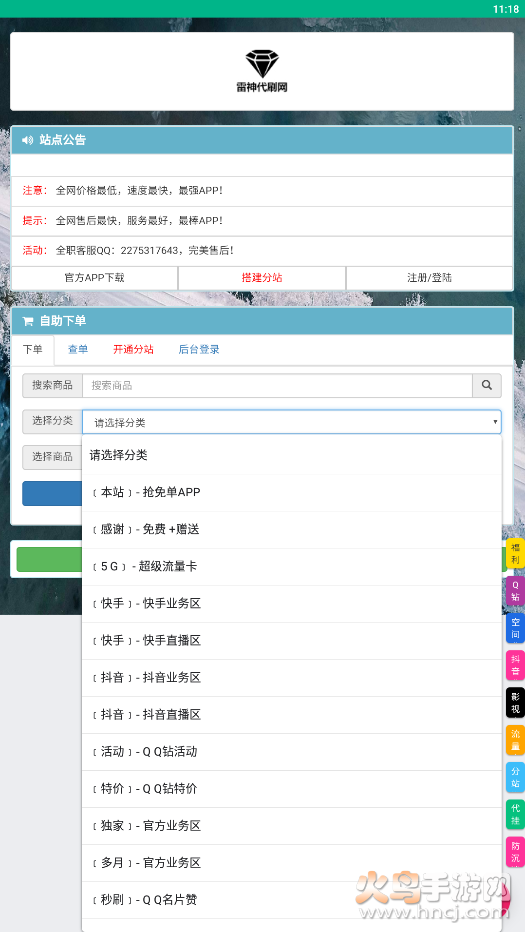Viewport: 525px width, 932px height.
Task: Select 5G - 超级流量卡 category
Action: [x=291, y=566]
